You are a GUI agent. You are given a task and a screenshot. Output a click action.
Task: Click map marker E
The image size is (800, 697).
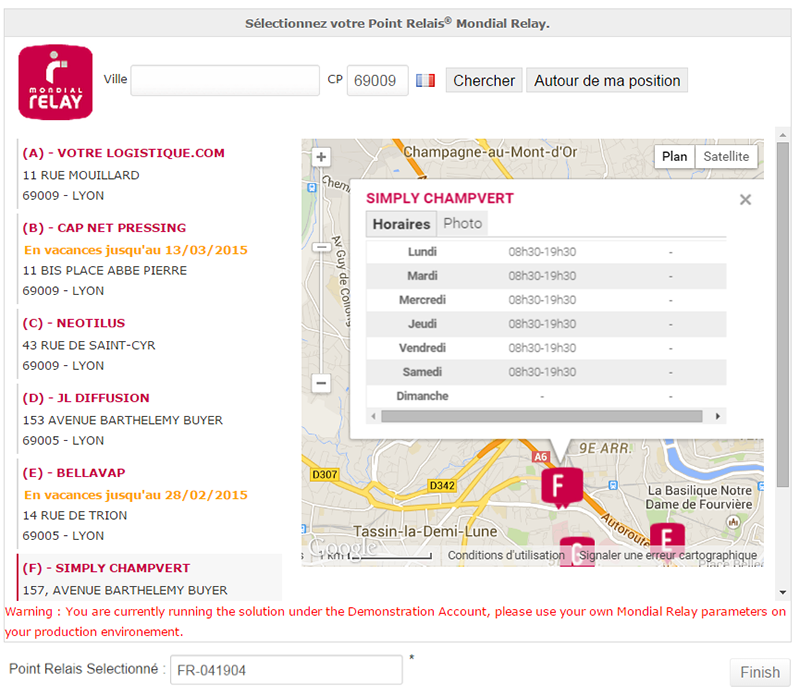tap(666, 537)
